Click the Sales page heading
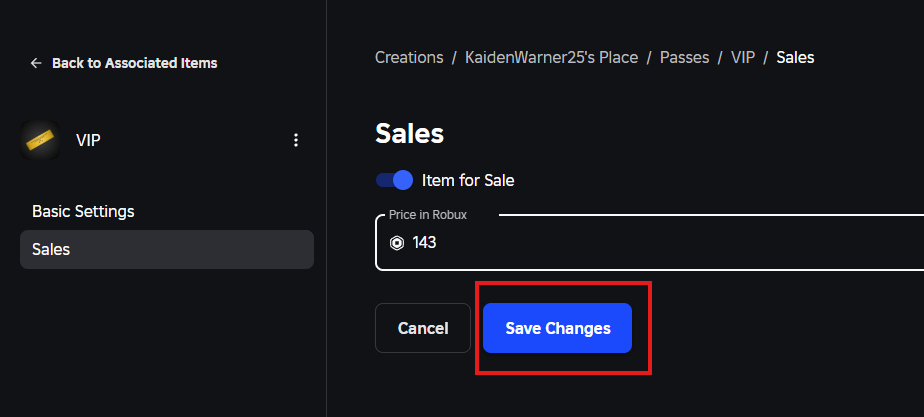The height and width of the screenshot is (417, 924). (409, 133)
